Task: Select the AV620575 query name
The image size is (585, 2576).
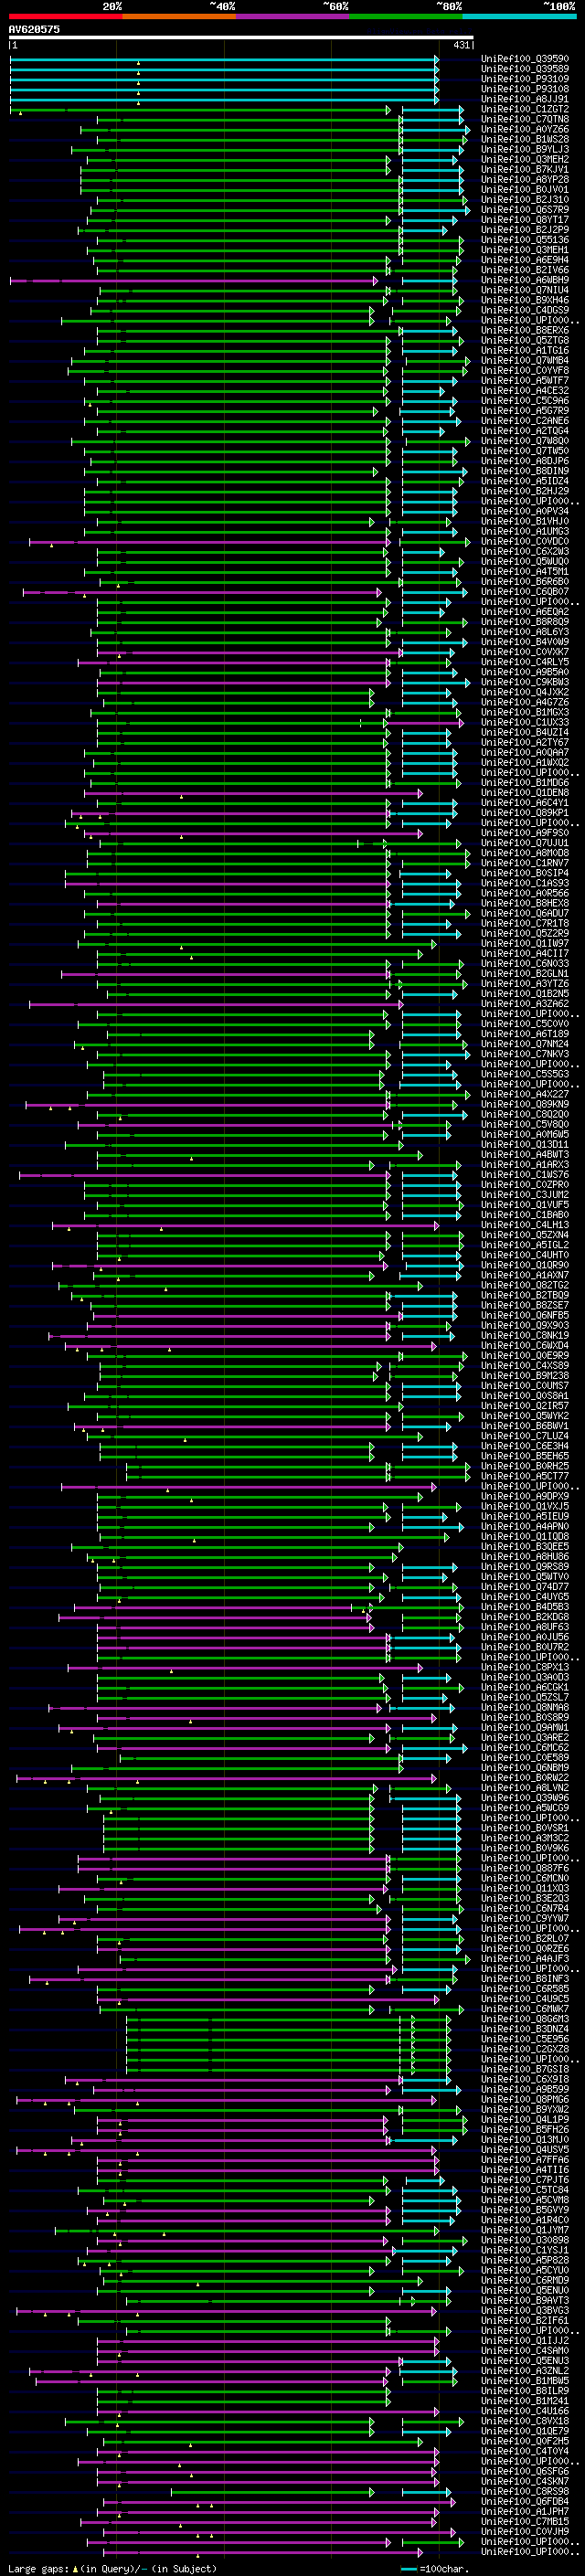Action: coord(34,30)
